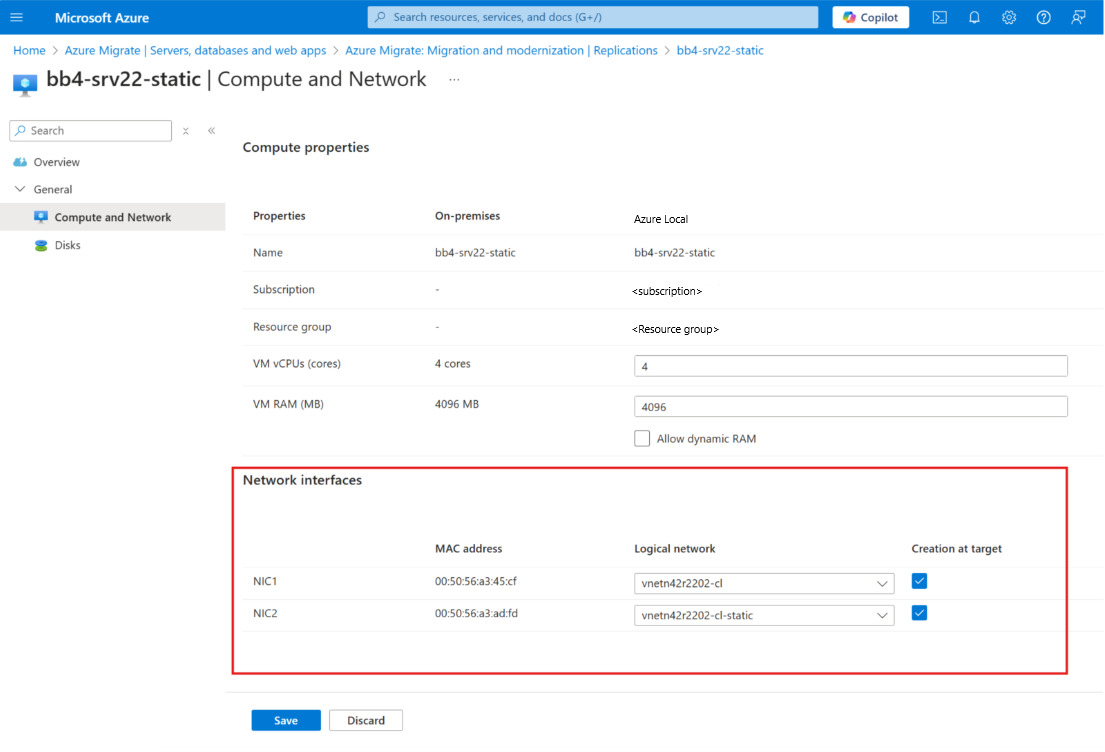Click the <subscription> value

pos(667,291)
